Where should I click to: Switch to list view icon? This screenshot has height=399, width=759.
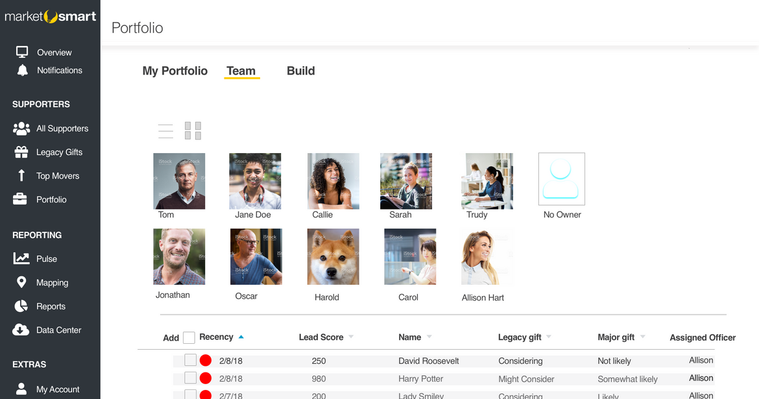[166, 131]
